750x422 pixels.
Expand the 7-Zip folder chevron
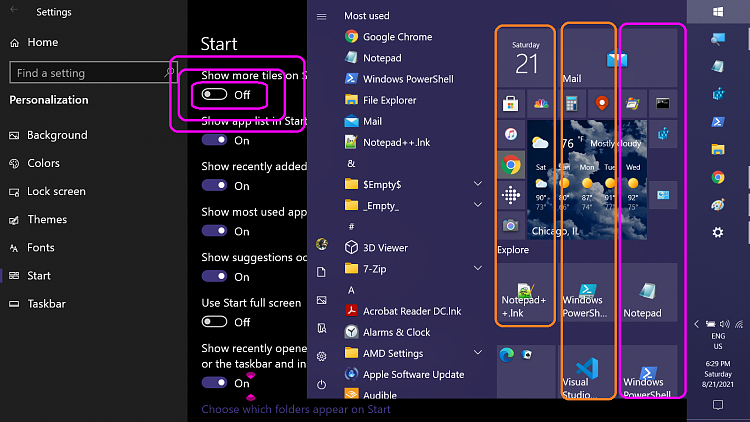click(477, 268)
